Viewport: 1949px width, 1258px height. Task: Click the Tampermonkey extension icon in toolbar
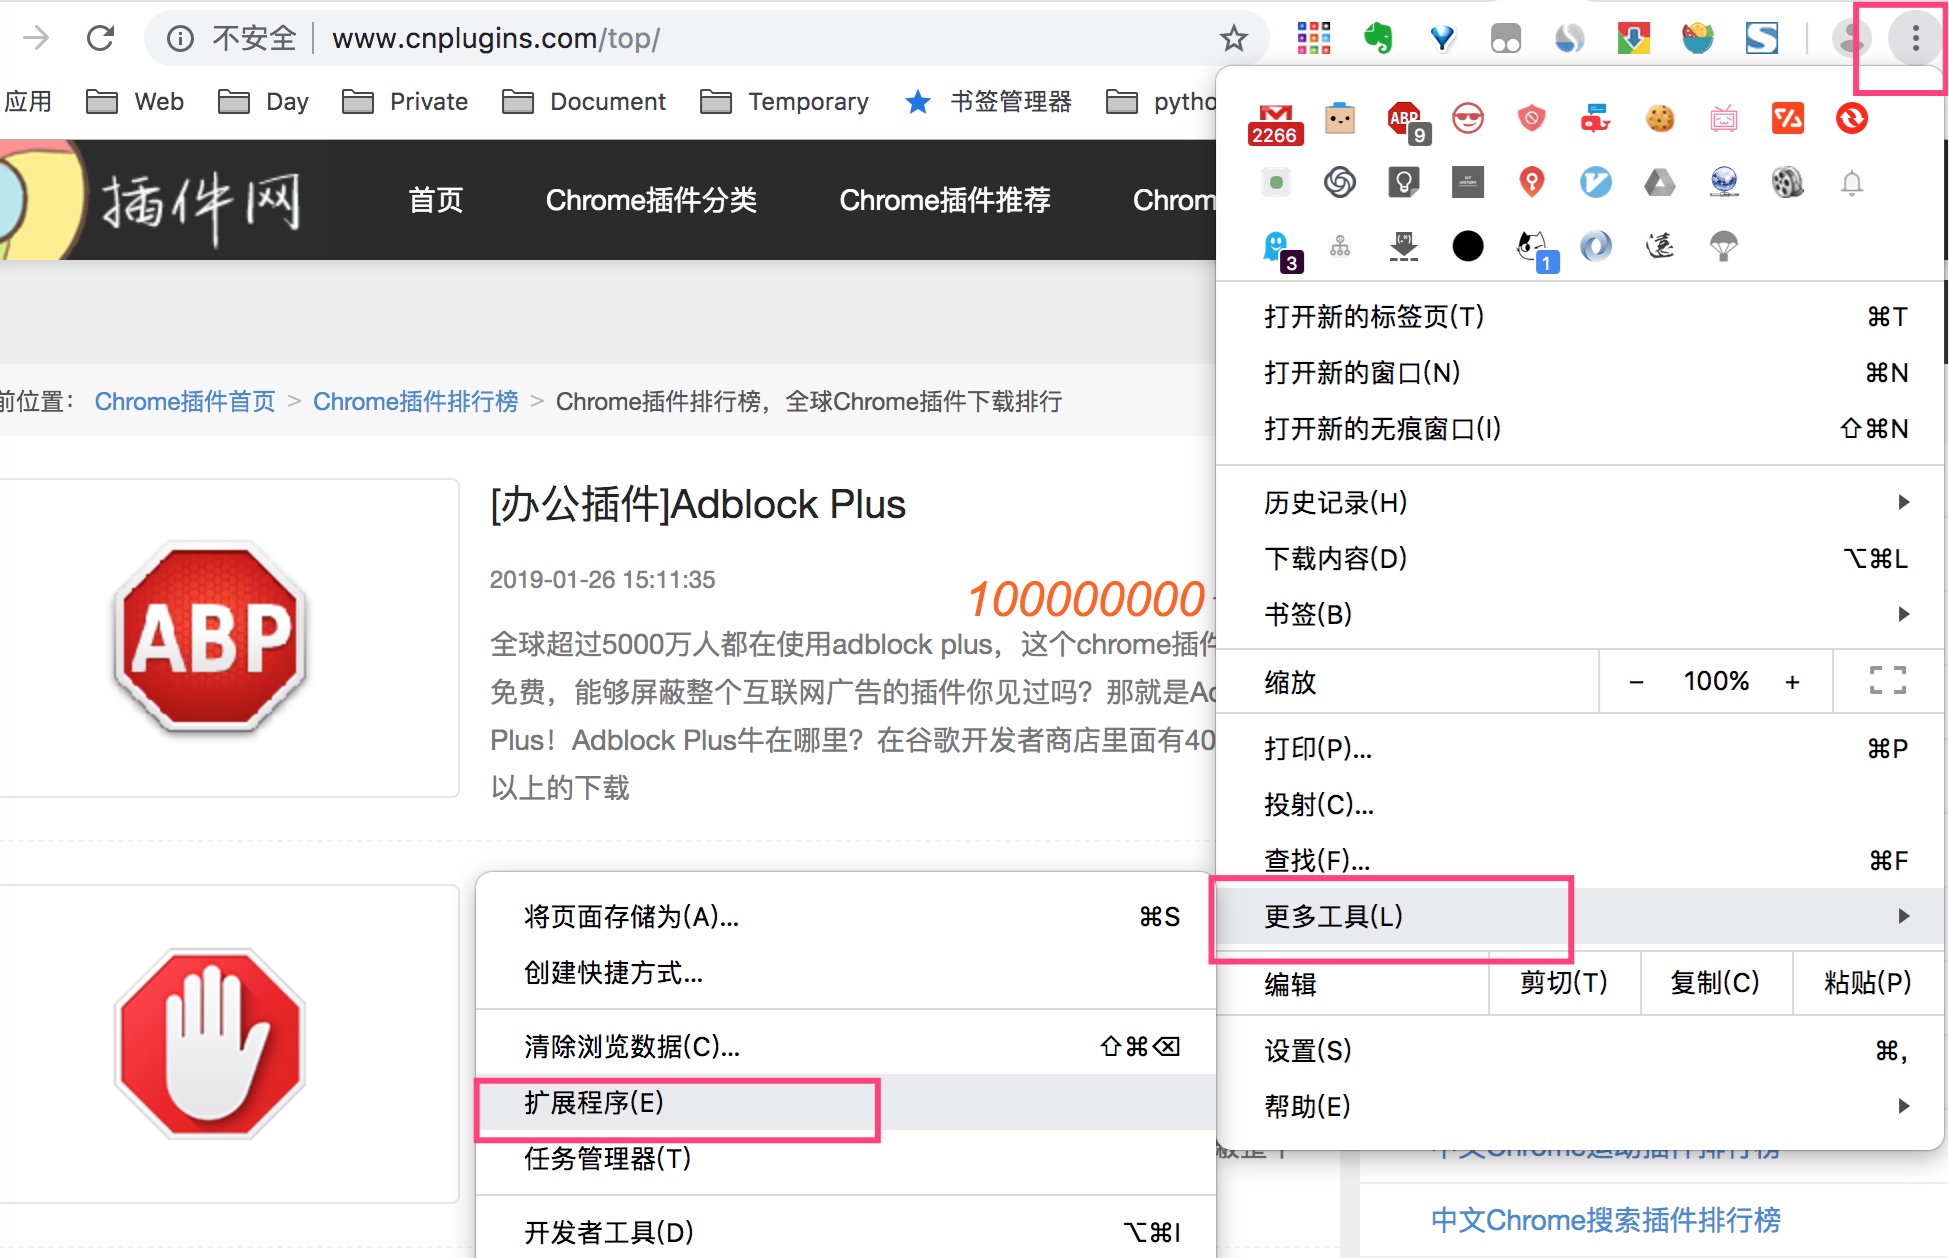coord(1505,39)
